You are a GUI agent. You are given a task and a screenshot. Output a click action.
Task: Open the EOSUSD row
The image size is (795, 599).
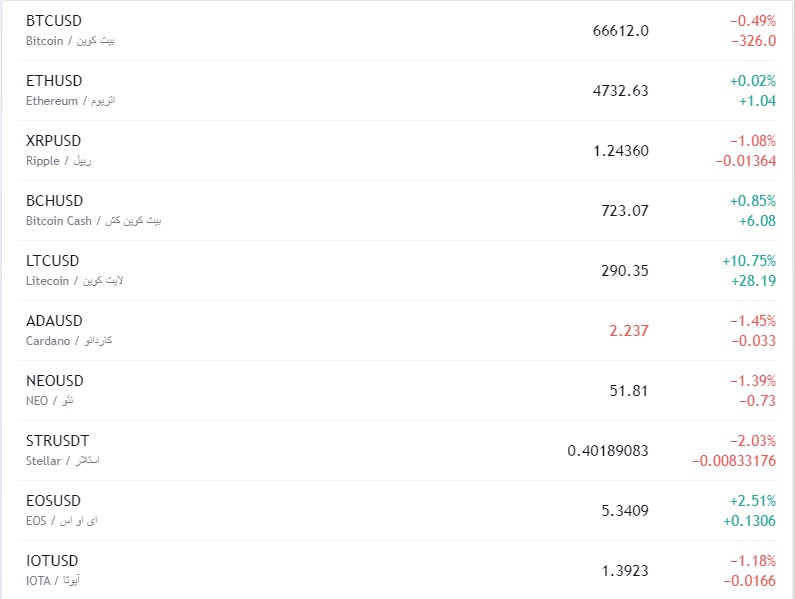point(54,501)
